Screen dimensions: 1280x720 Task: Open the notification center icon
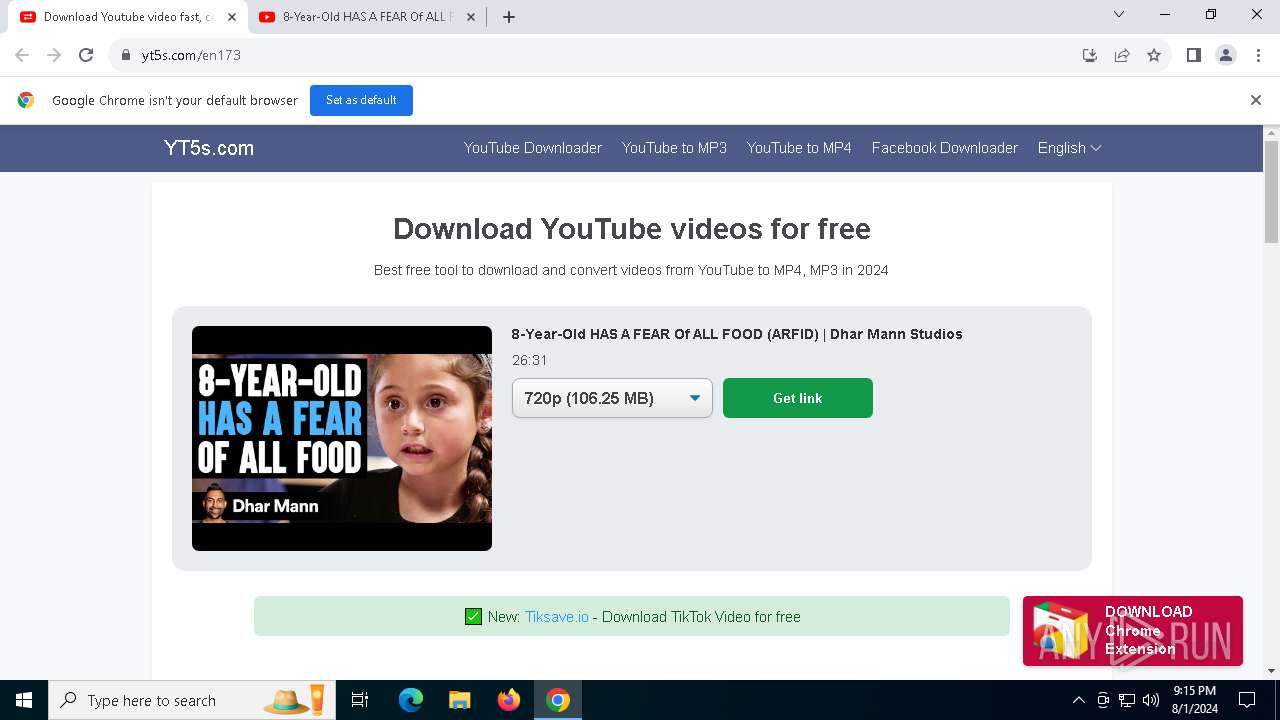[1247, 700]
